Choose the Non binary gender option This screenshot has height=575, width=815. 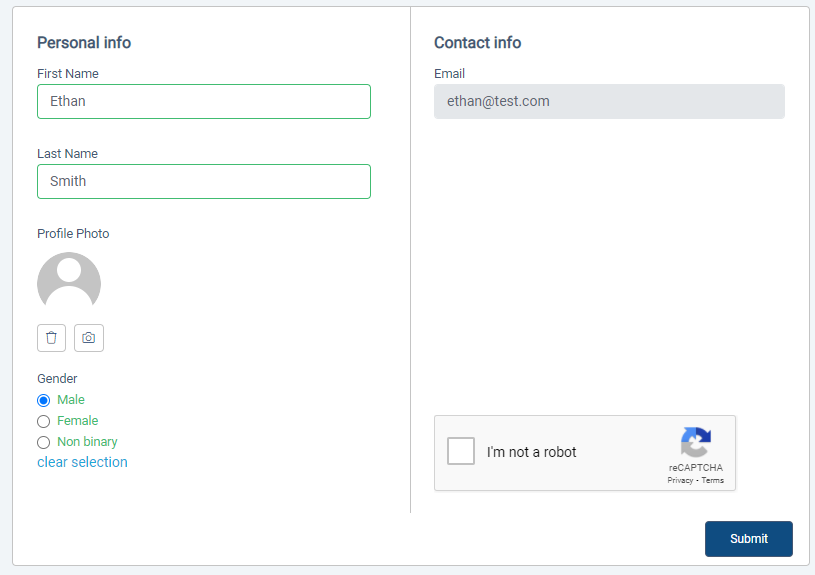coord(43,442)
